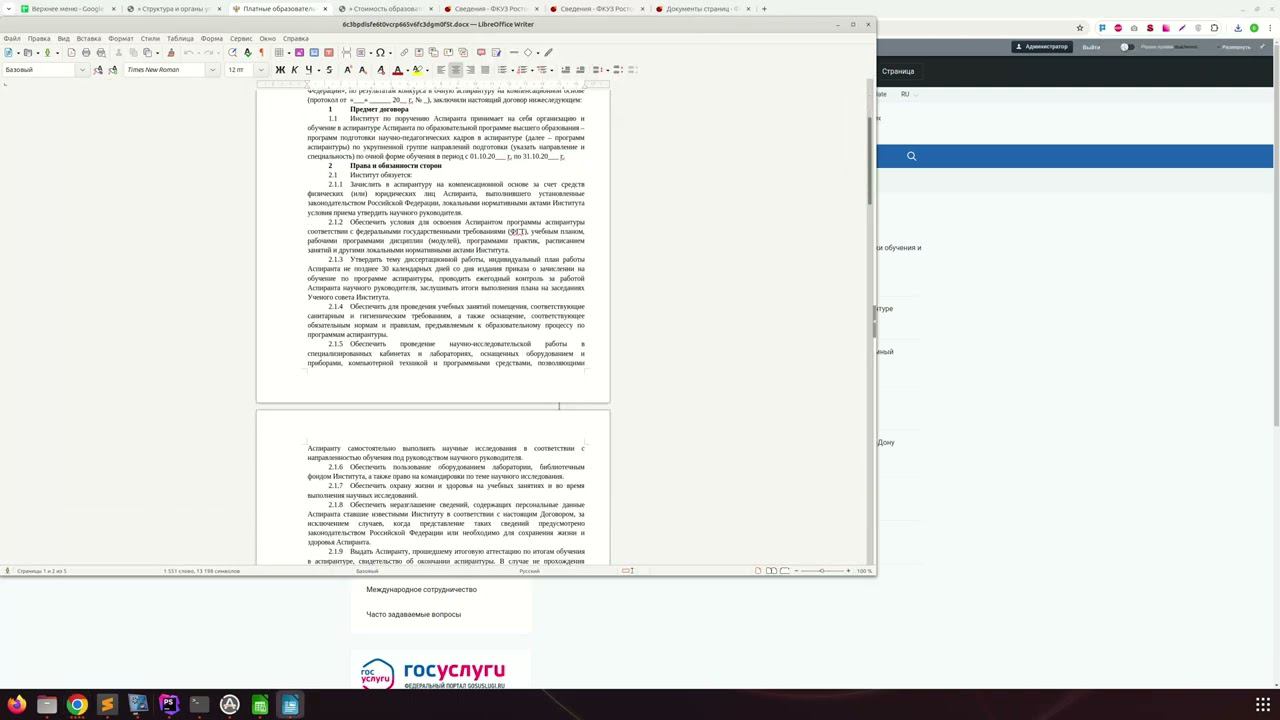This screenshot has height=720, width=1280.
Task: Toggle Strikethrough (S) formatting
Action: point(329,69)
